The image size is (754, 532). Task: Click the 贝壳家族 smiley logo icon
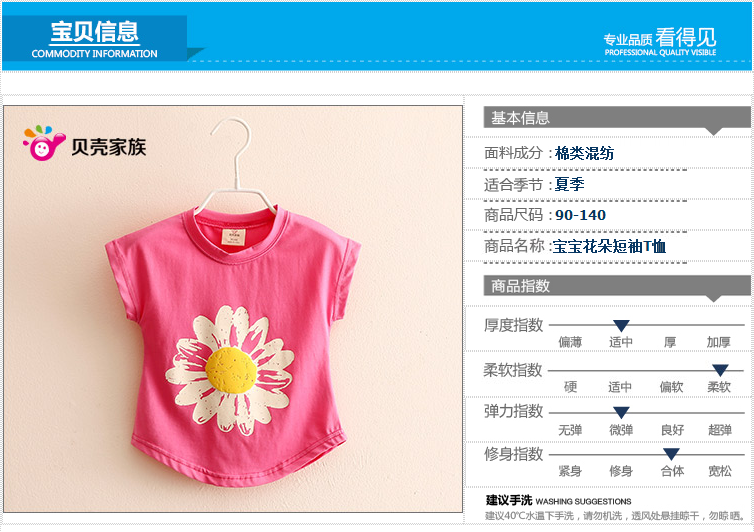pyautogui.click(x=44, y=143)
